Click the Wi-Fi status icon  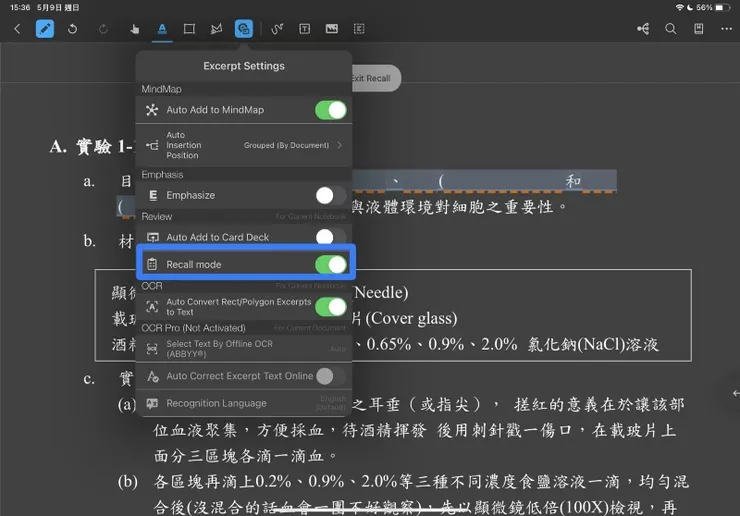pos(680,8)
